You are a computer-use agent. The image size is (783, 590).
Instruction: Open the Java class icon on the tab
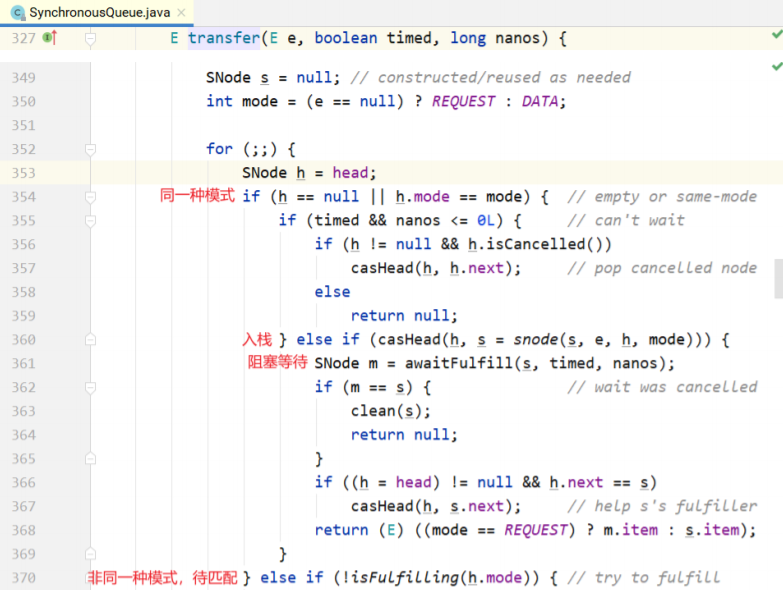[18, 12]
